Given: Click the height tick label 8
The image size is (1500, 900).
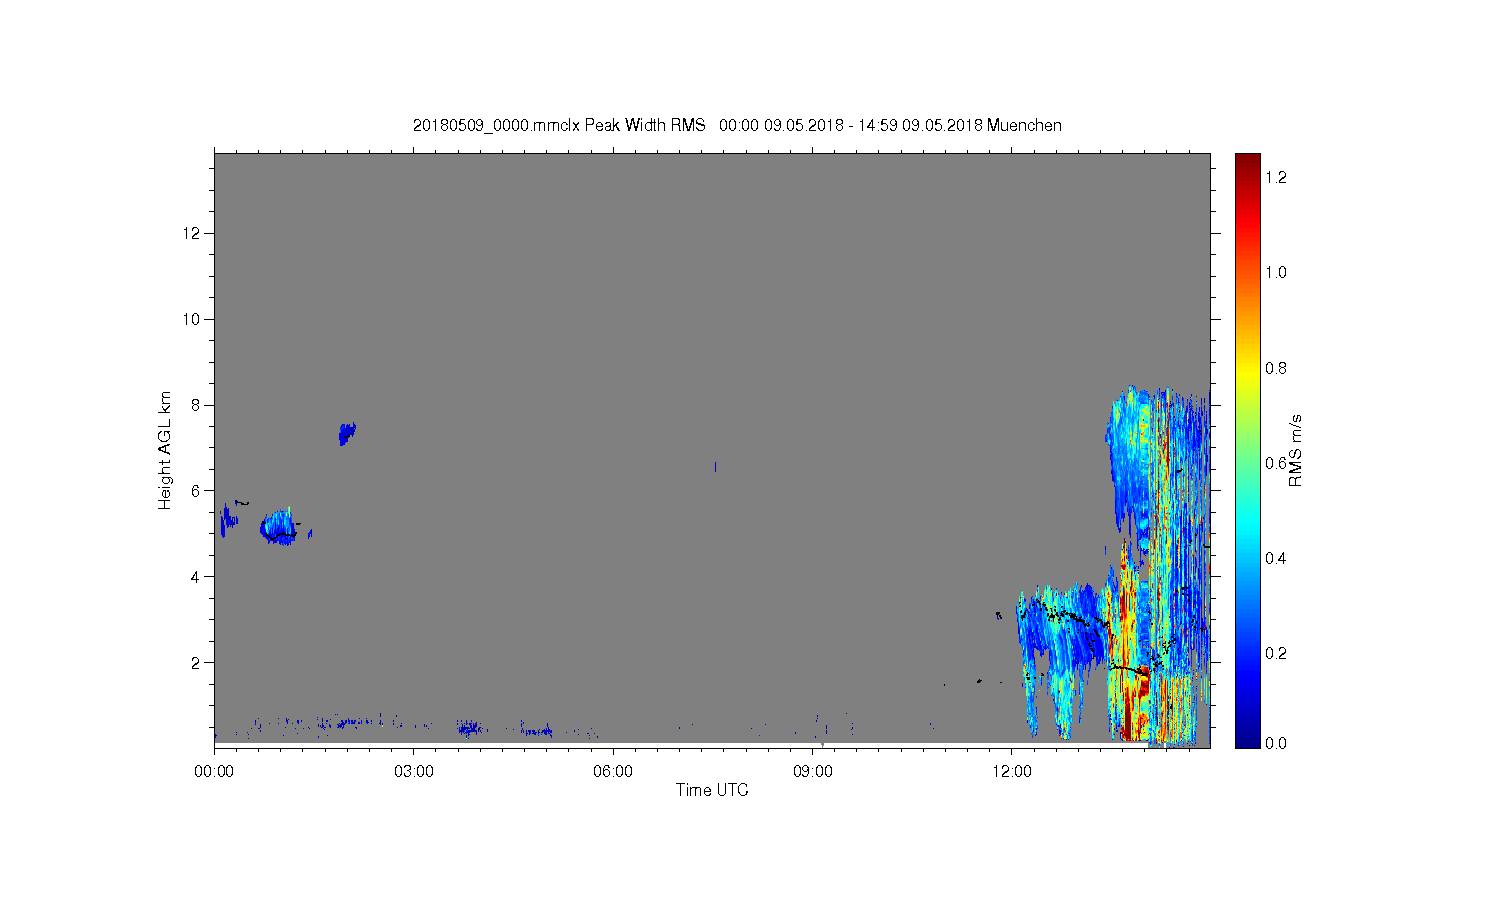Looking at the screenshot, I should click(x=196, y=405).
